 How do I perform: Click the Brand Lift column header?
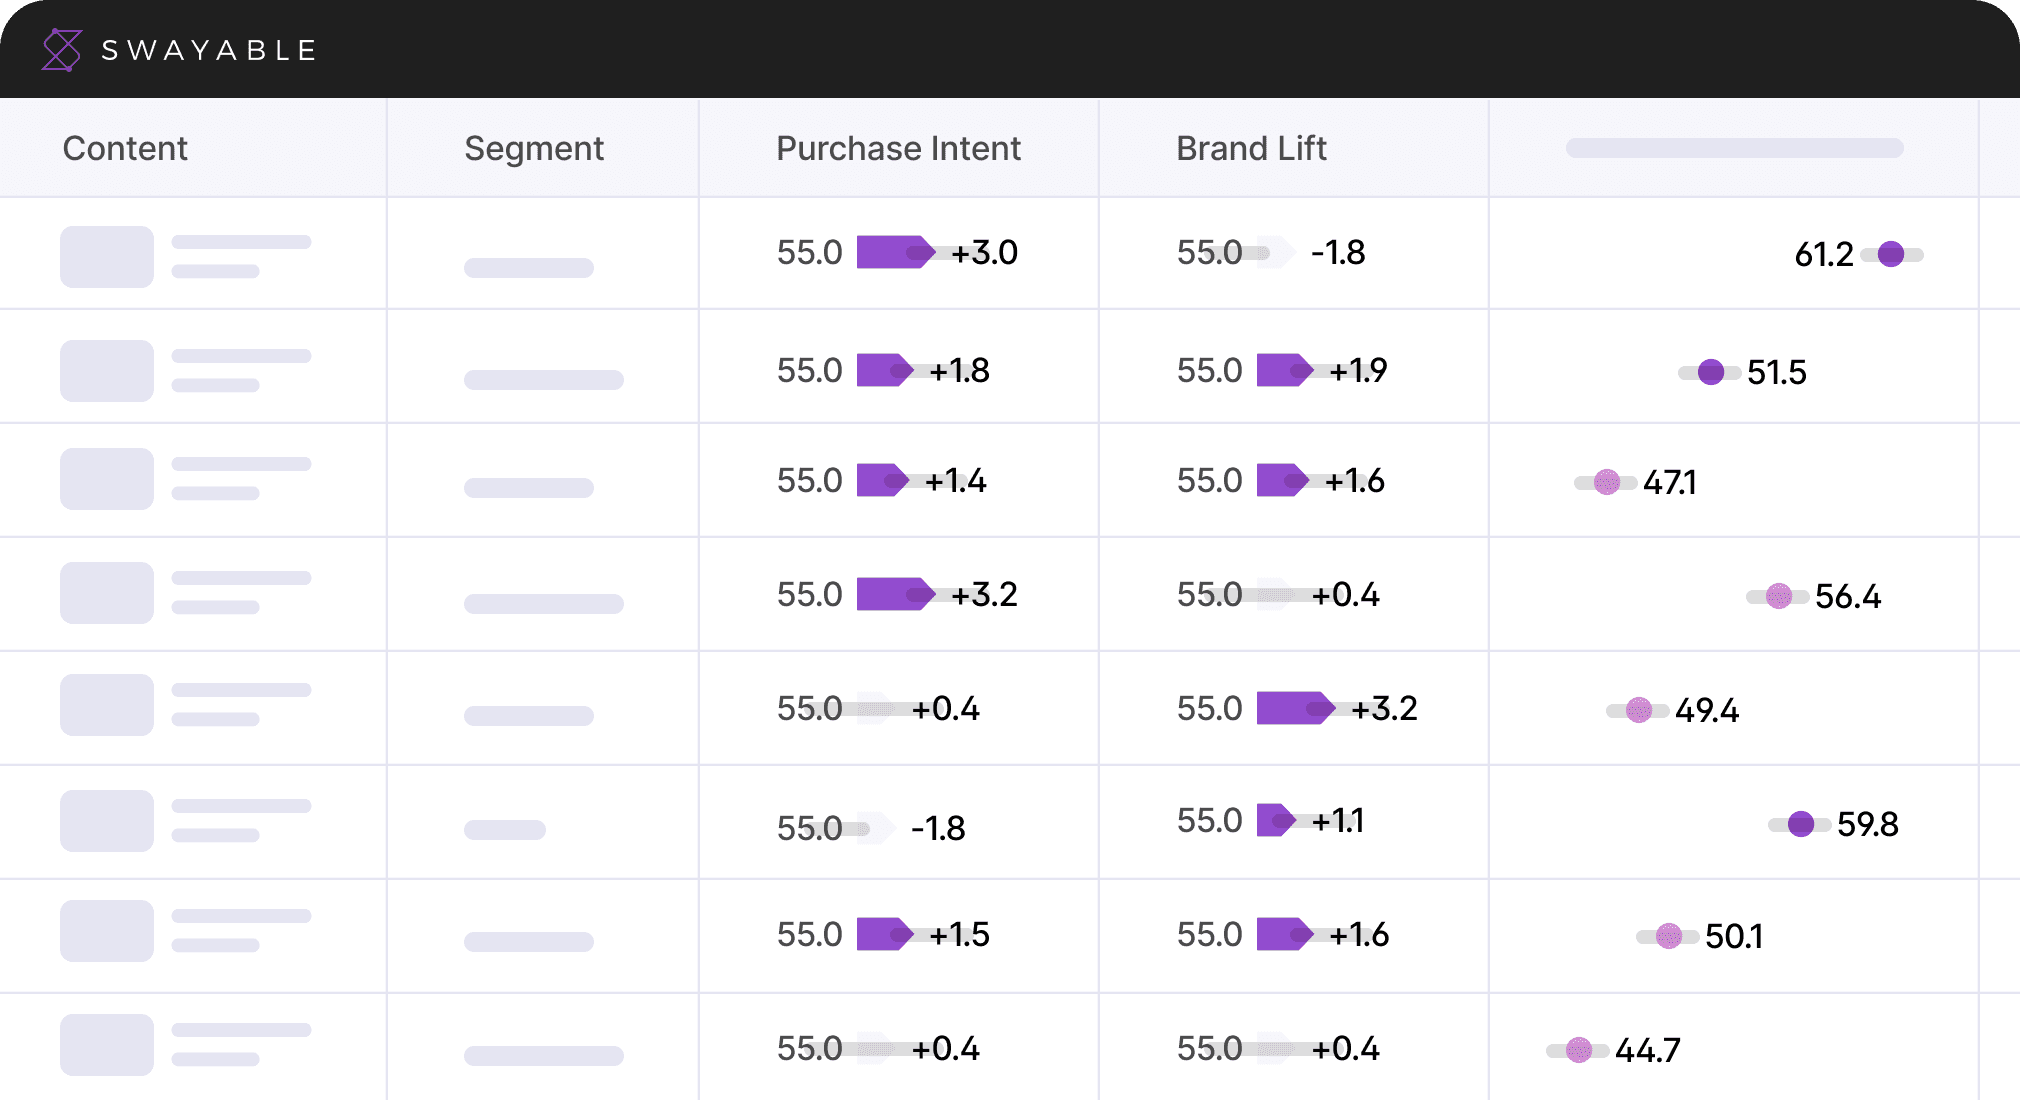click(1251, 148)
